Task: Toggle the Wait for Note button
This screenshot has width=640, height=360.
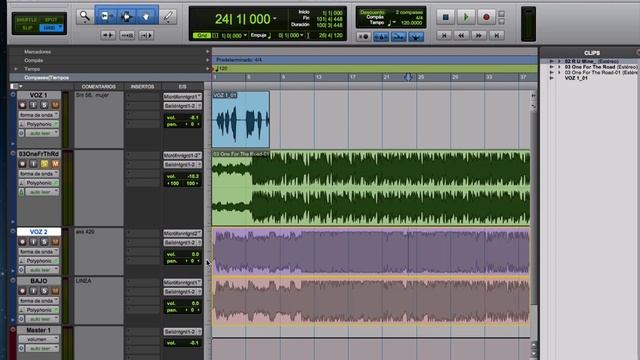Action: pyautogui.click(x=363, y=37)
